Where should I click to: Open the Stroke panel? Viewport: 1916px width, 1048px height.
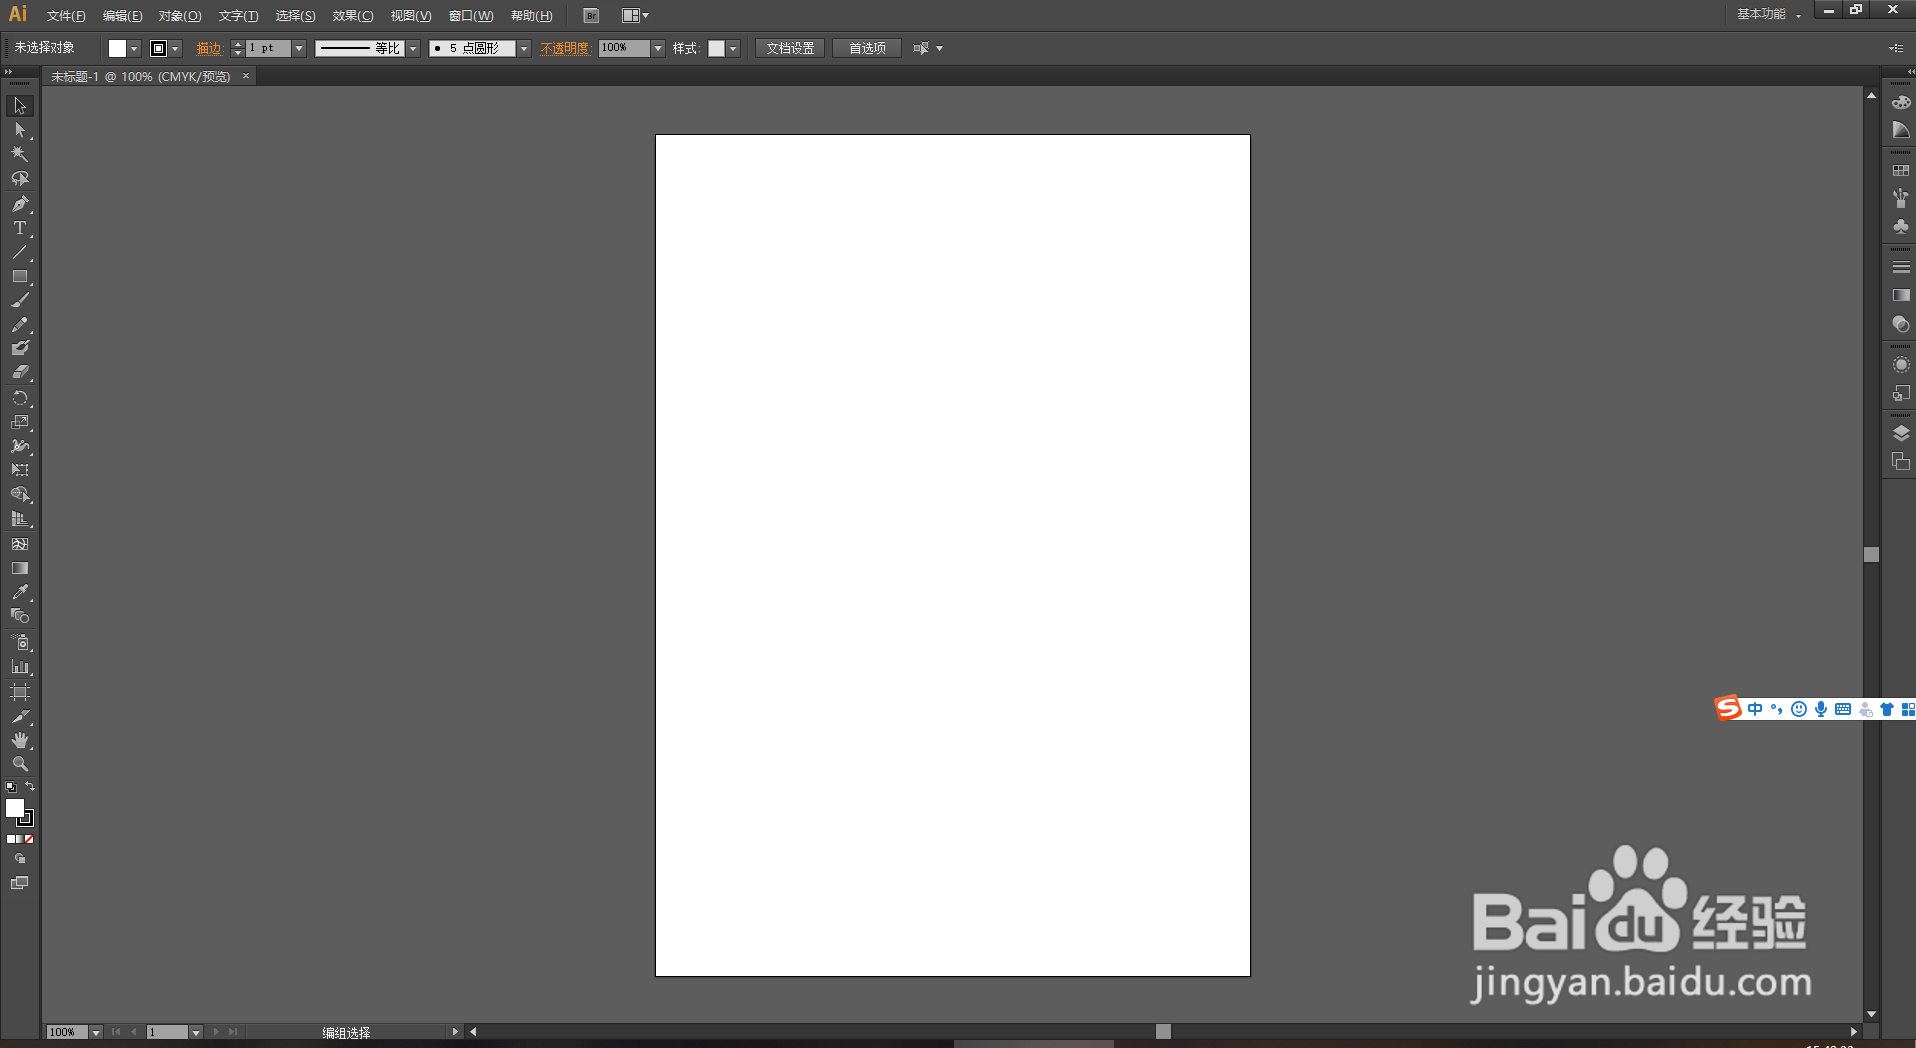tap(1901, 267)
